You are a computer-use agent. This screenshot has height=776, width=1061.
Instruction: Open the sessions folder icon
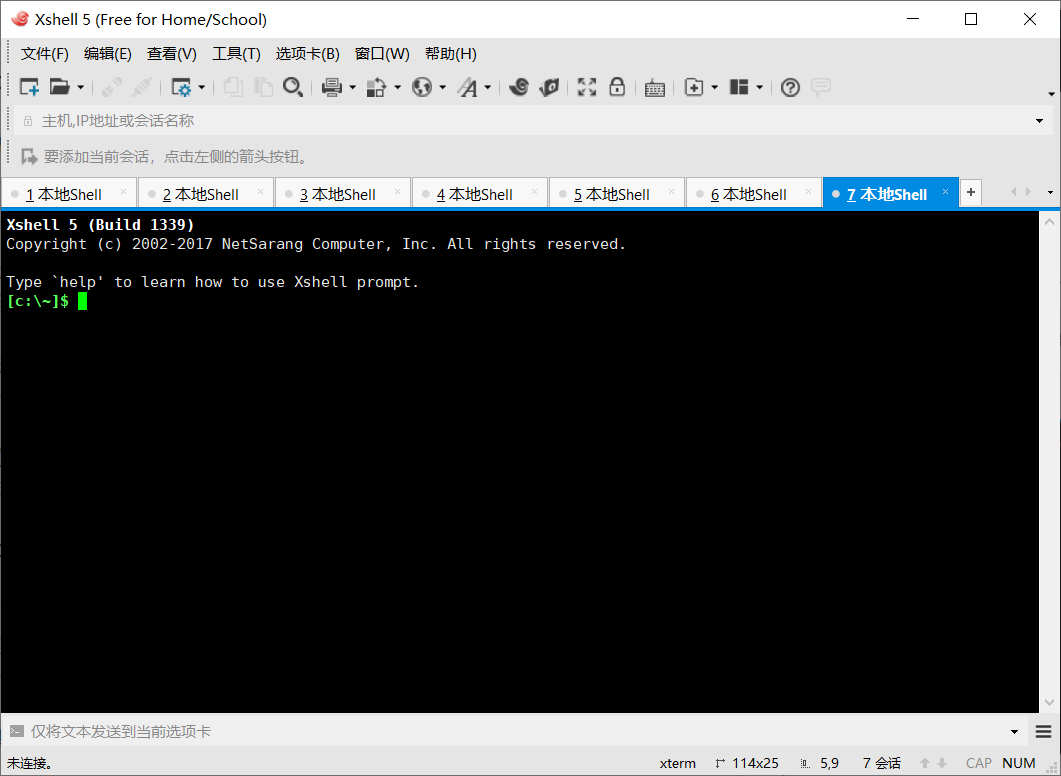click(60, 87)
